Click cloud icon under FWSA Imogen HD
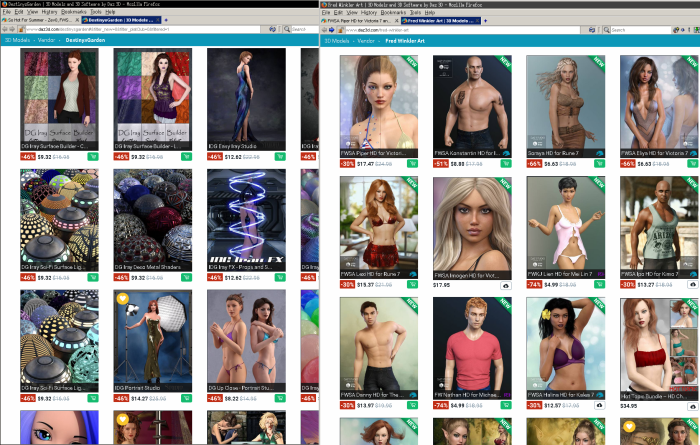 tap(506, 286)
